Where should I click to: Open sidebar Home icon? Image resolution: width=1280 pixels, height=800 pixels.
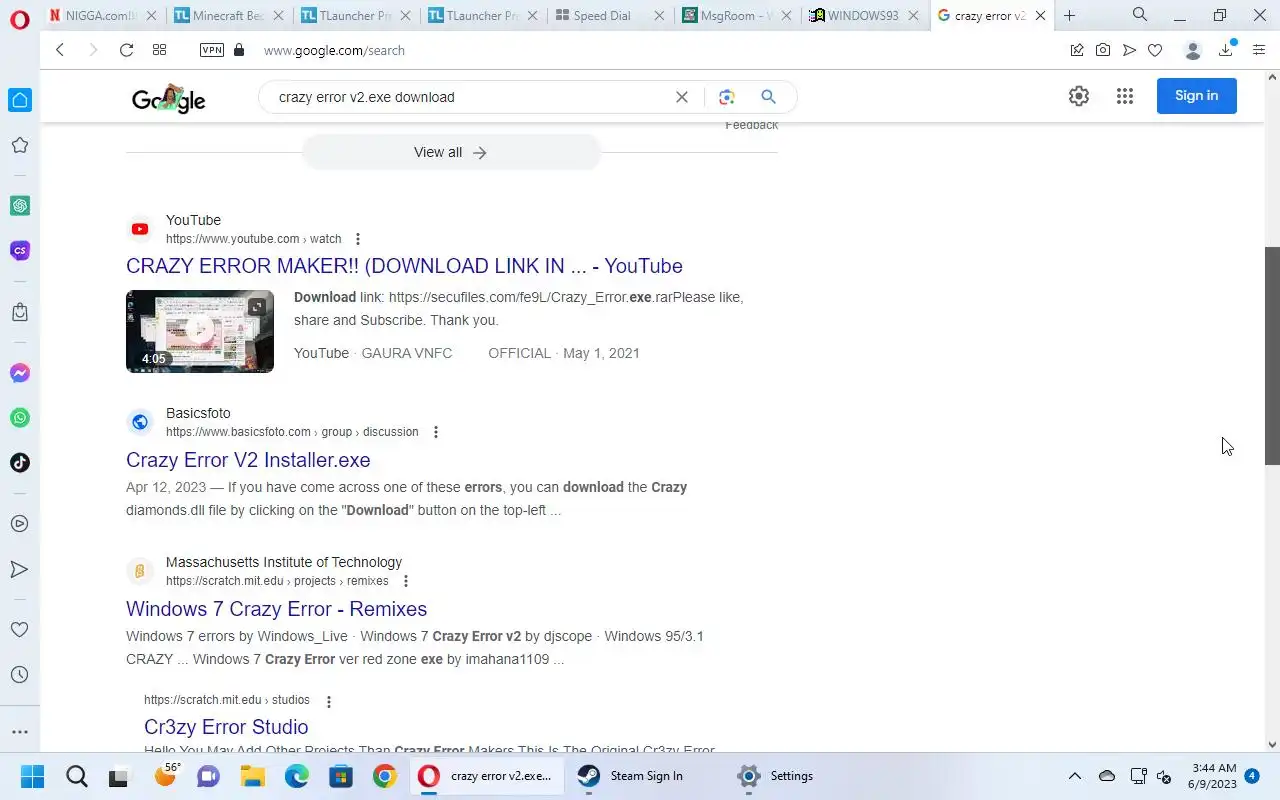pos(20,100)
